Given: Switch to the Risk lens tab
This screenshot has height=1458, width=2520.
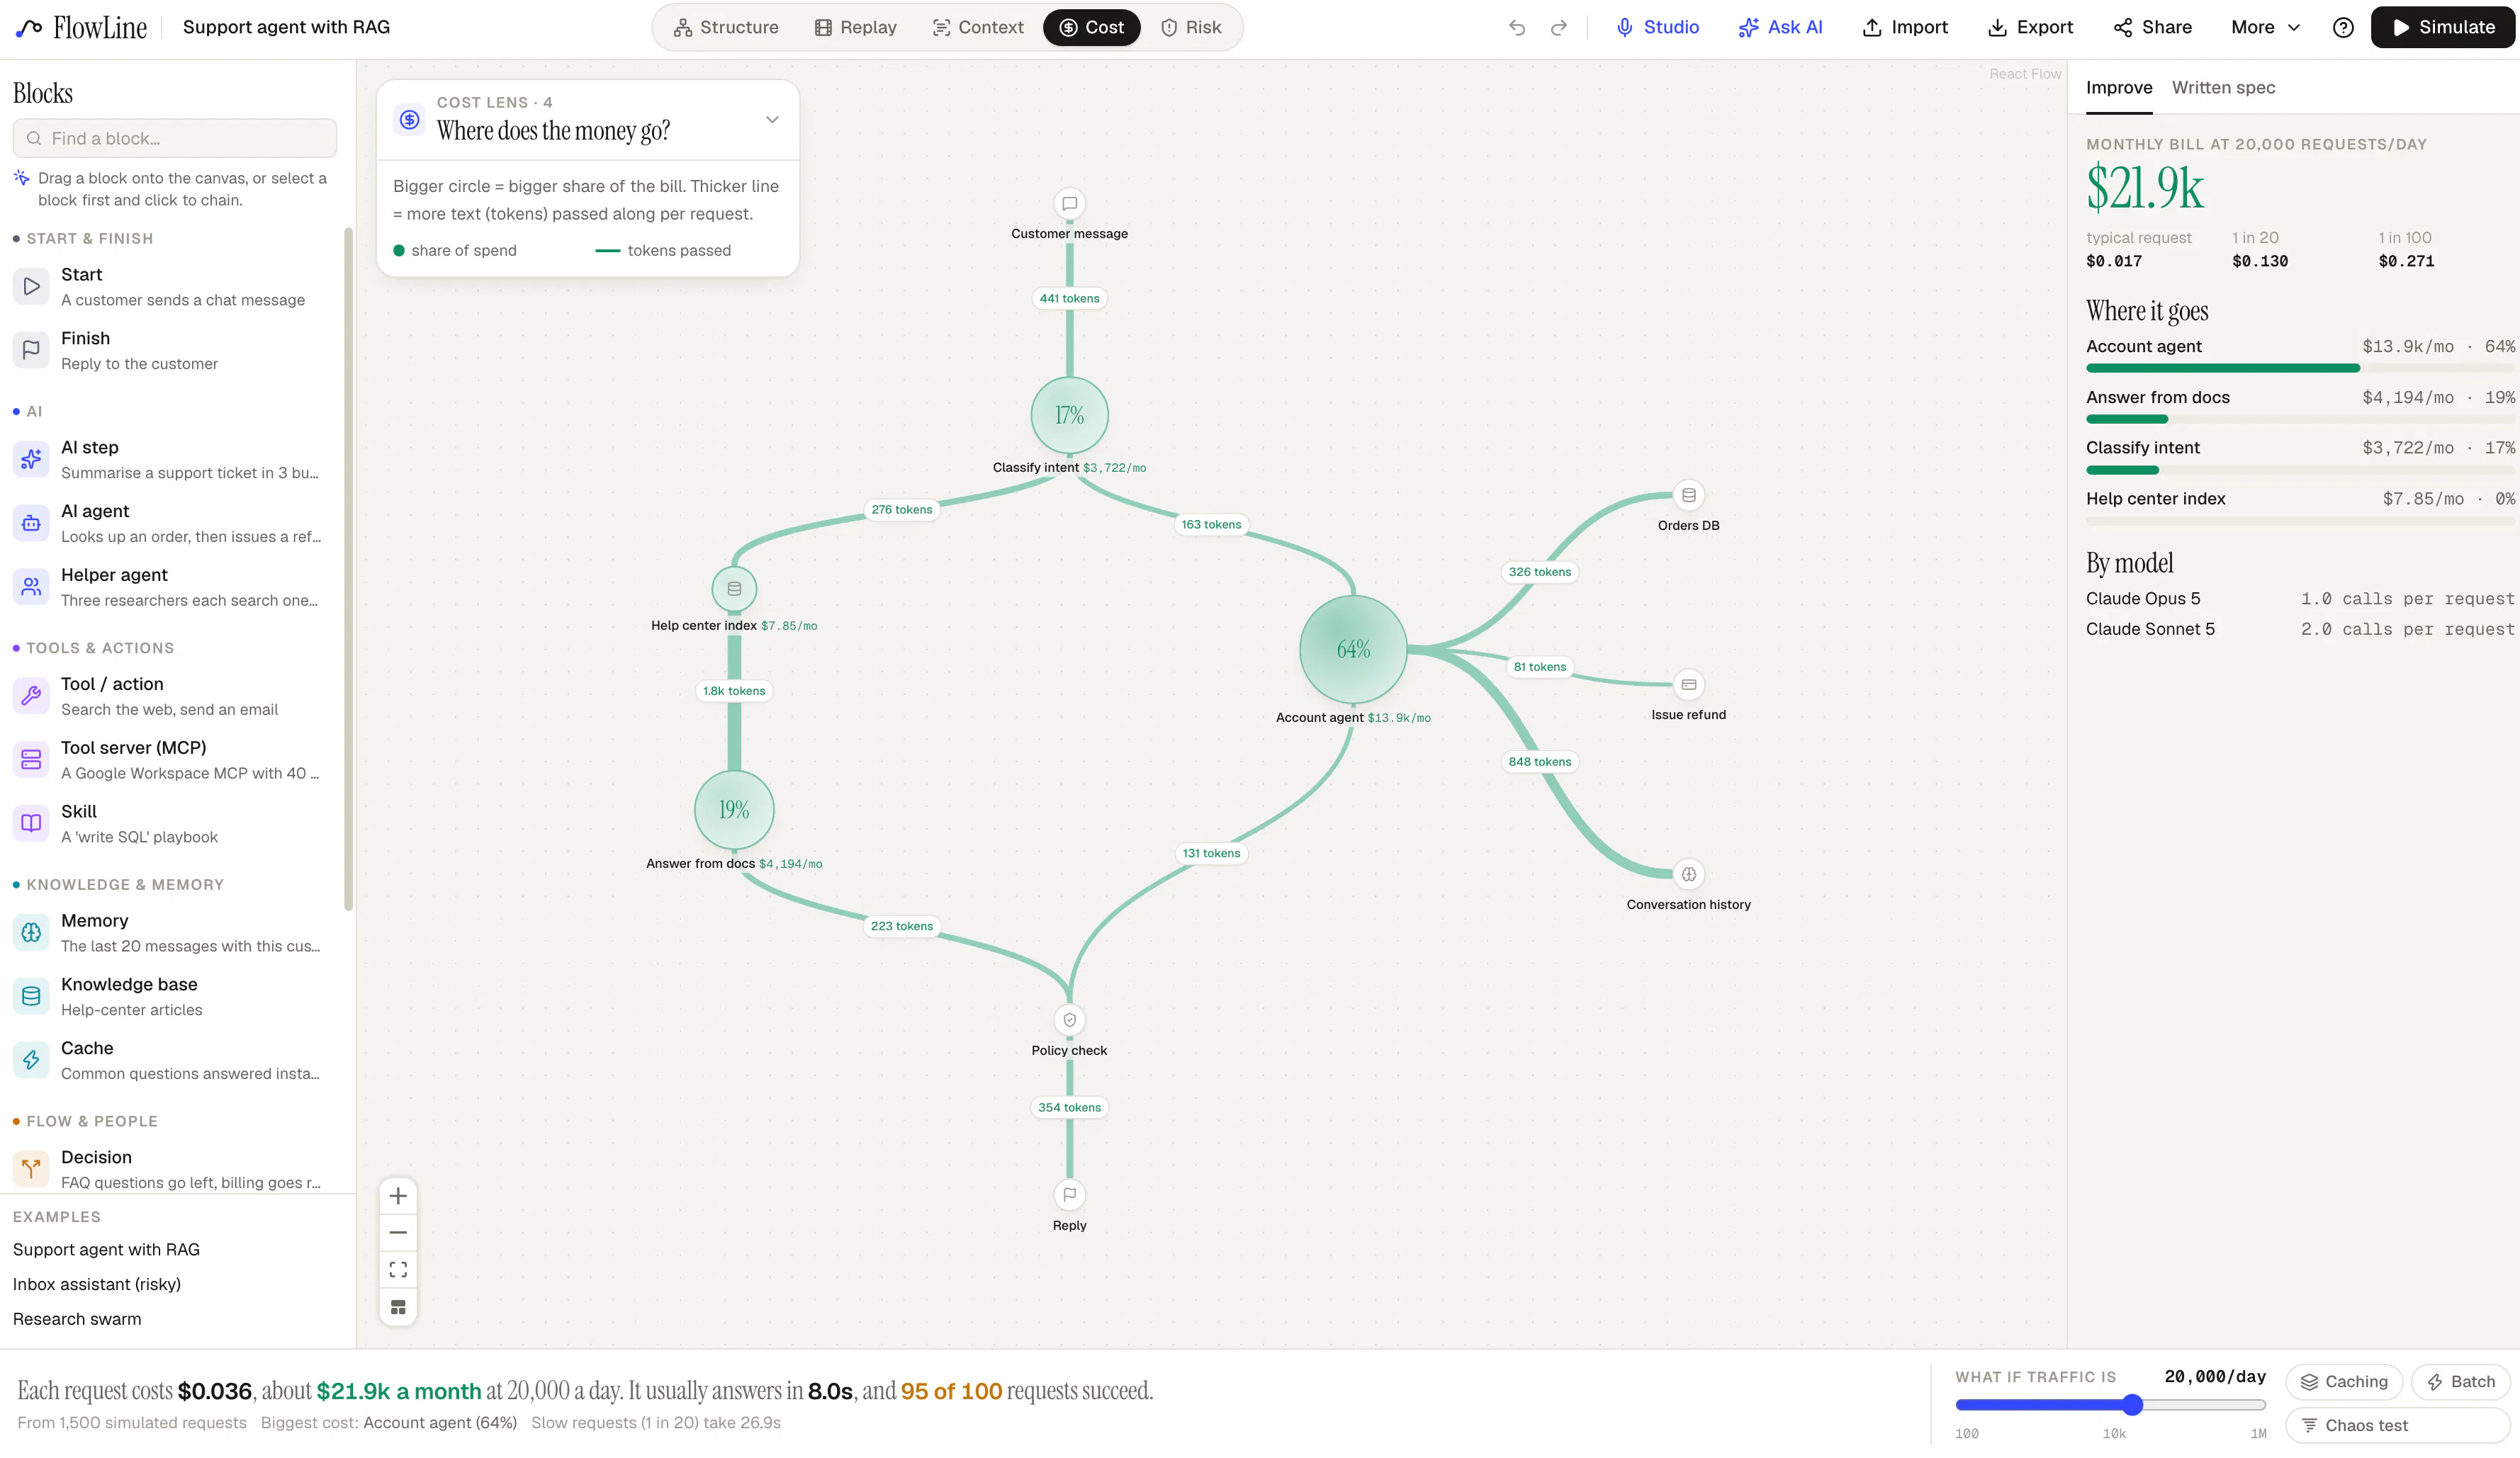Looking at the screenshot, I should pos(1191,27).
